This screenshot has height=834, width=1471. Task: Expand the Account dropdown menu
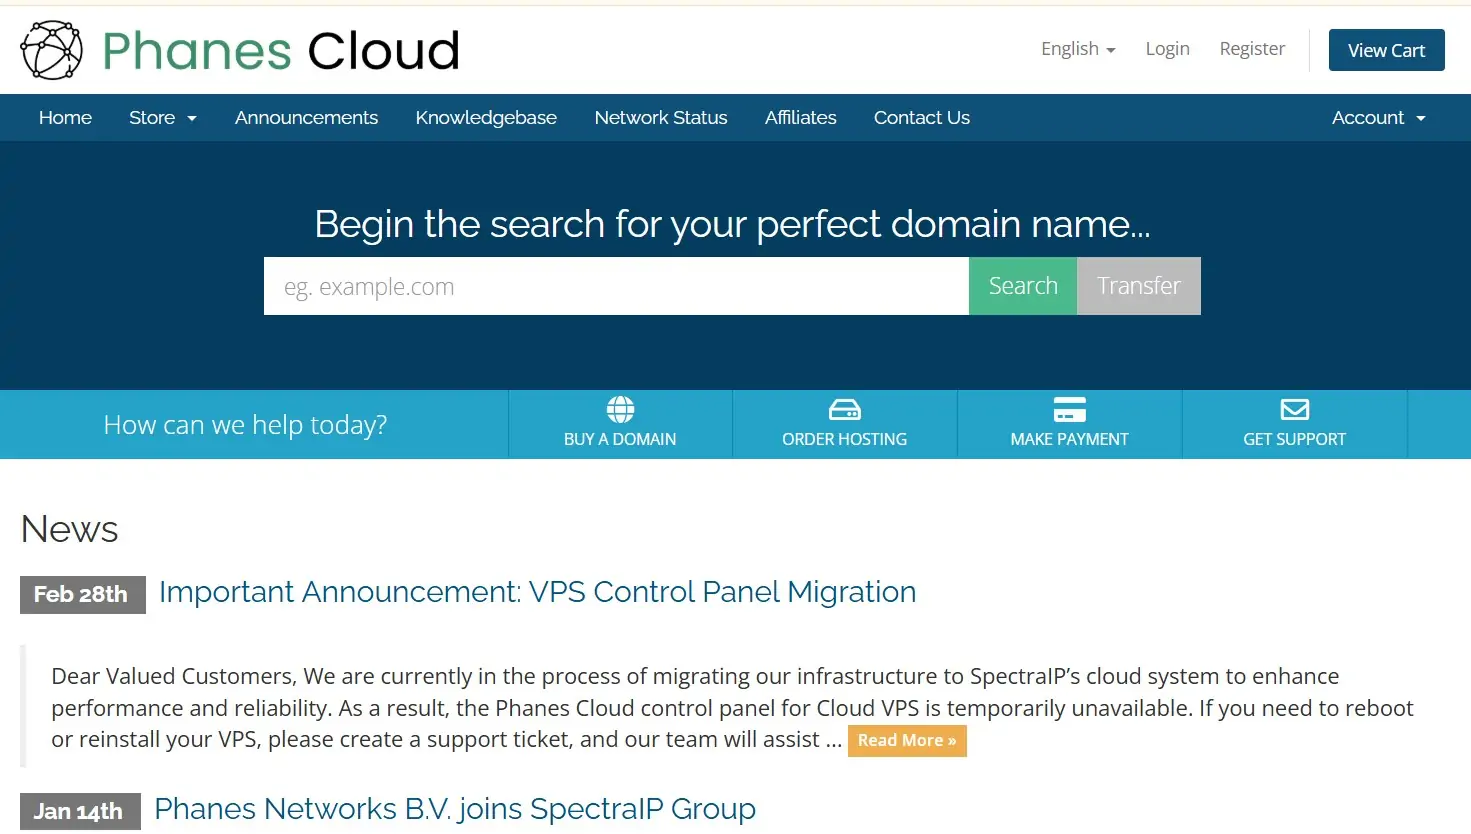(1379, 118)
